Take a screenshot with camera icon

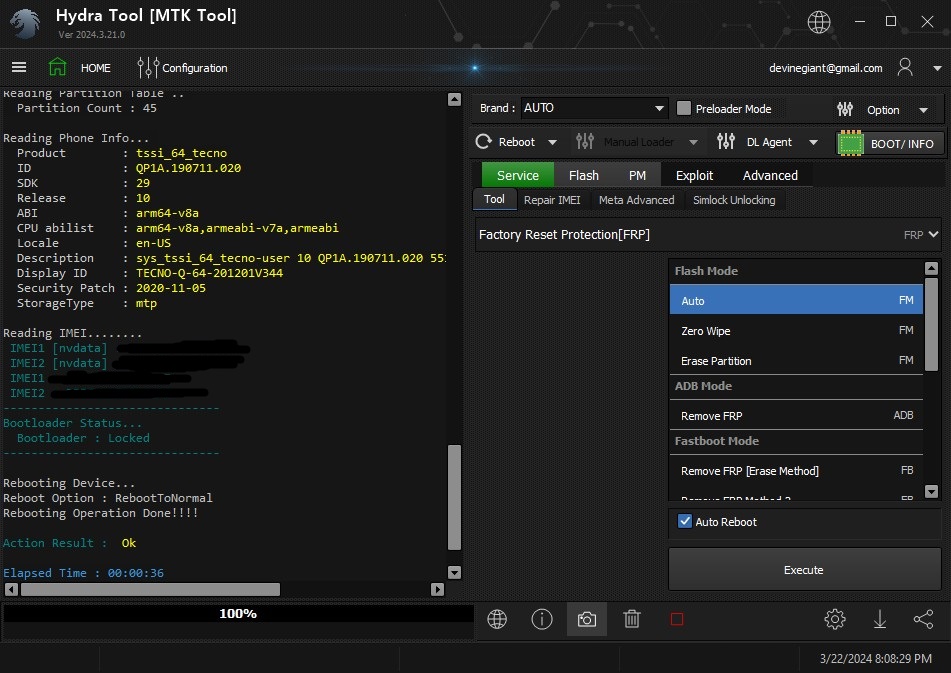point(586,619)
